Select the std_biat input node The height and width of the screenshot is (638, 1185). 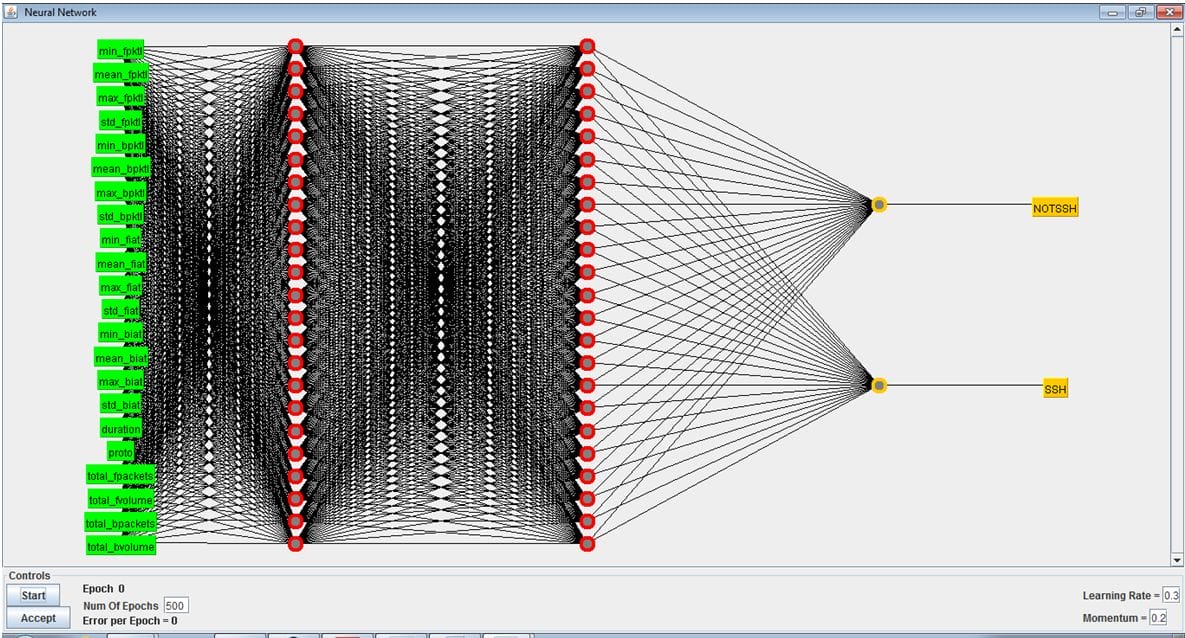coord(121,405)
